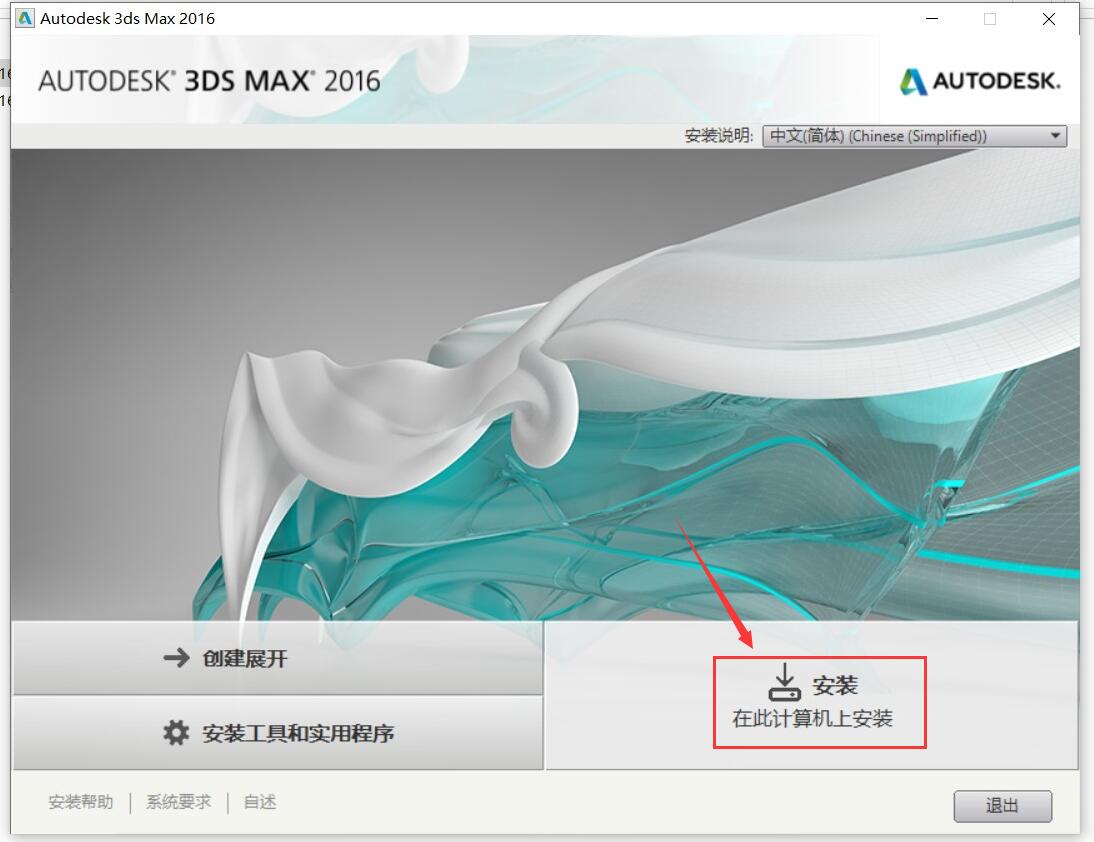Image resolution: width=1094 pixels, height=842 pixels.
Task: Click the AUTODESK 3DS MAX 2016 banner title
Action: 209,81
